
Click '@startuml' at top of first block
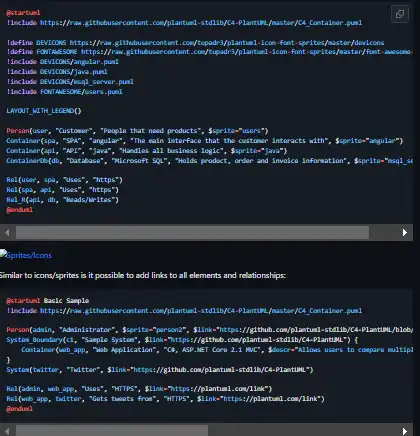pyautogui.click(x=23, y=13)
